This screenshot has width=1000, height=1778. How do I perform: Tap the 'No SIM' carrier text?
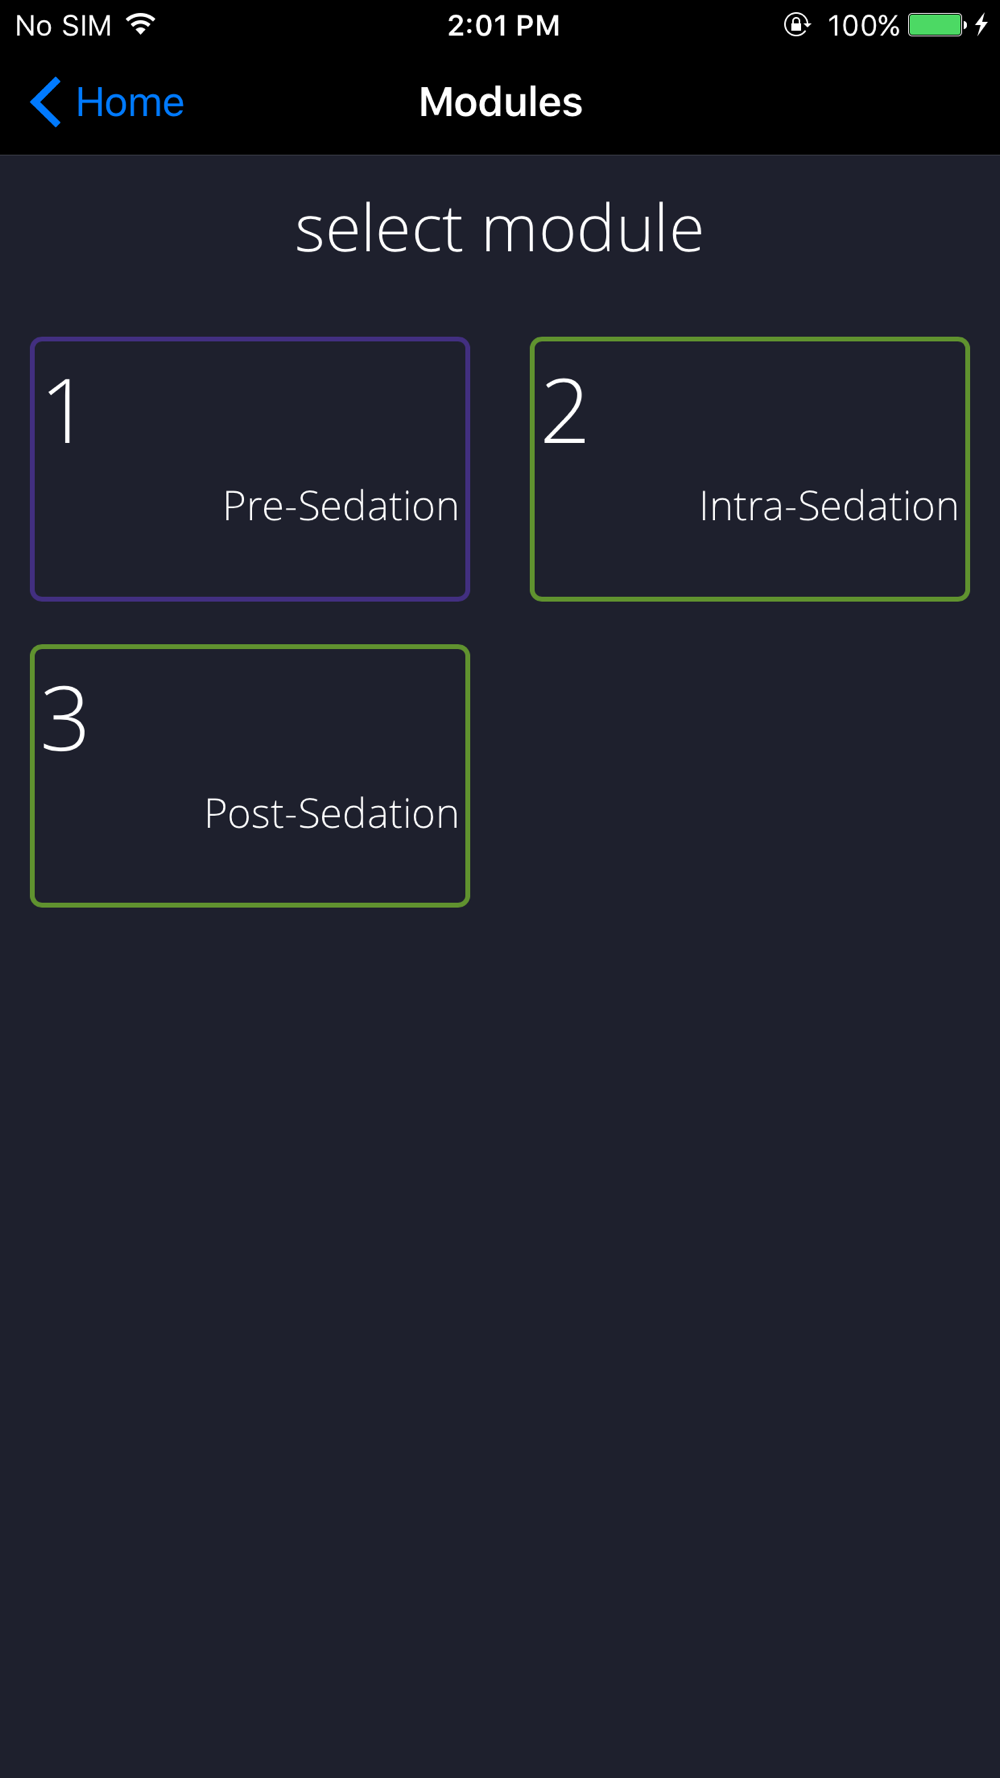point(63,25)
